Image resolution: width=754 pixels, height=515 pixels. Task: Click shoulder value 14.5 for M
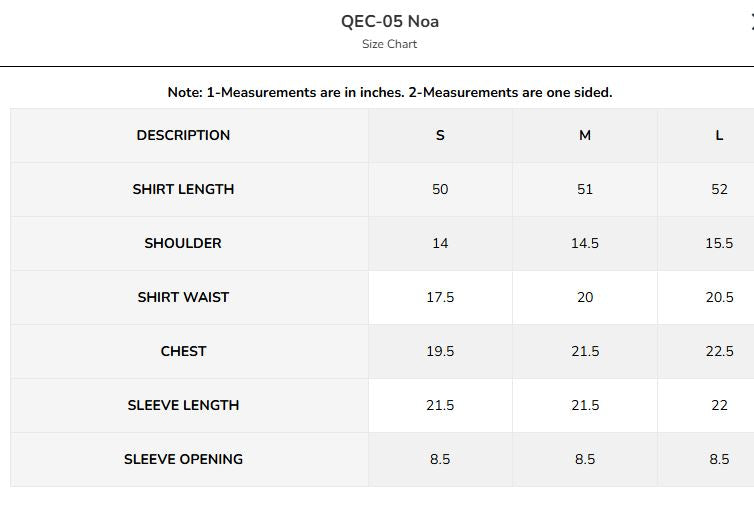point(585,243)
